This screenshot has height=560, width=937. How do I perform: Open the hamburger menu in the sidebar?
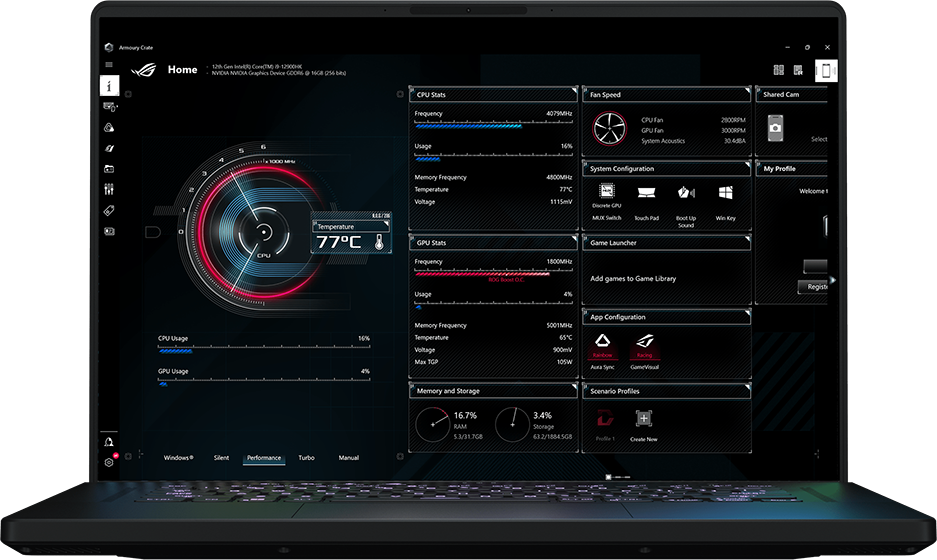pos(109,65)
